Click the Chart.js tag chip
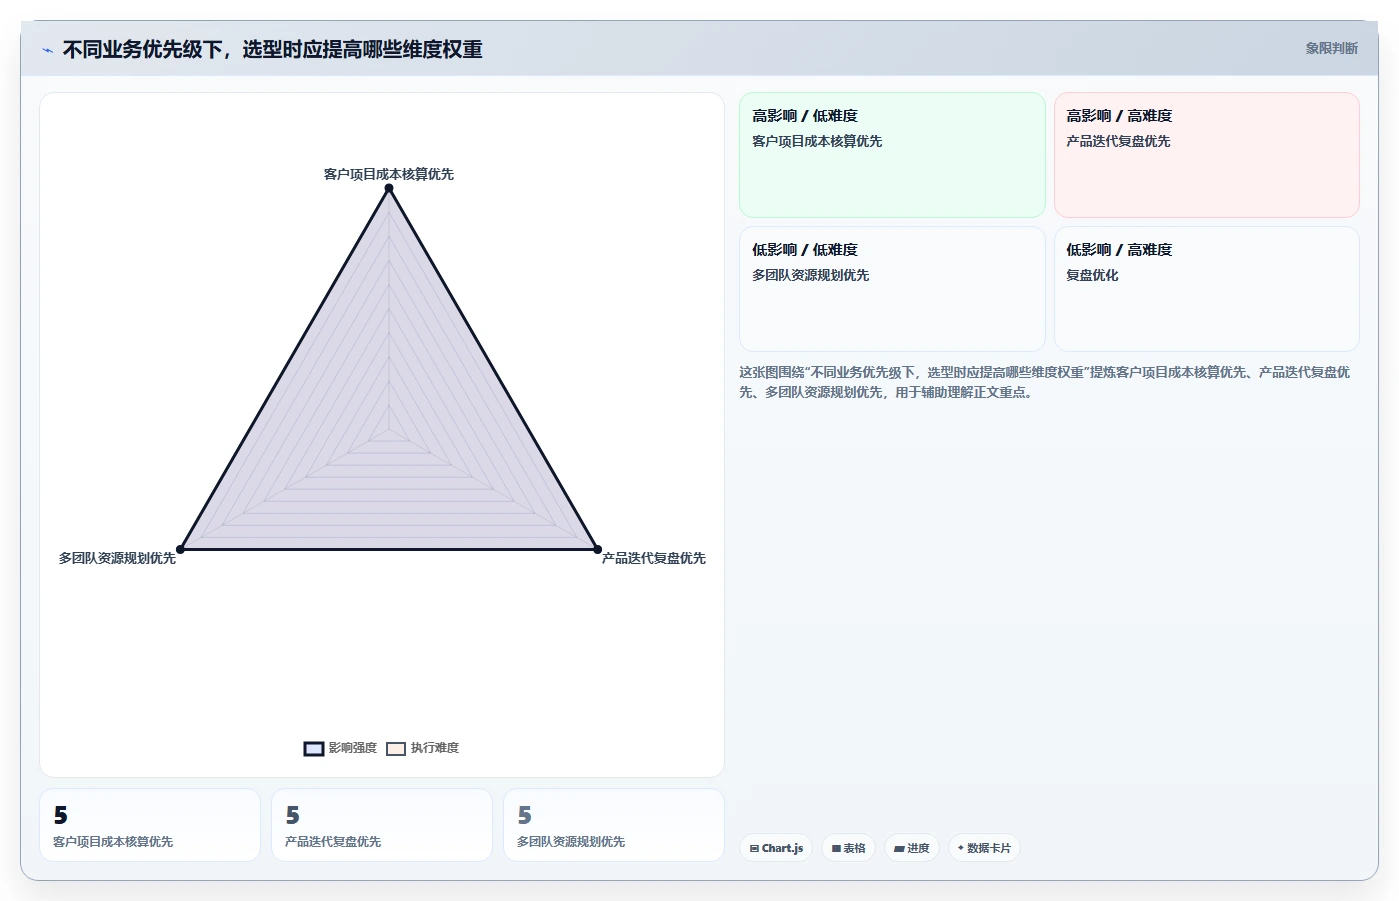1399x901 pixels. [x=776, y=848]
